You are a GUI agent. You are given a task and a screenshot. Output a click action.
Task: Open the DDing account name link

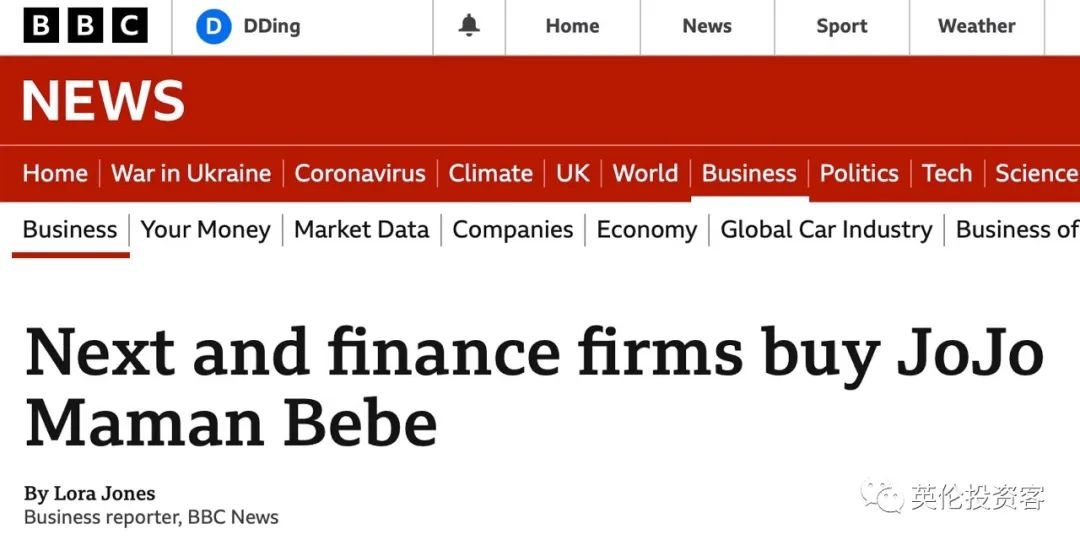(271, 27)
